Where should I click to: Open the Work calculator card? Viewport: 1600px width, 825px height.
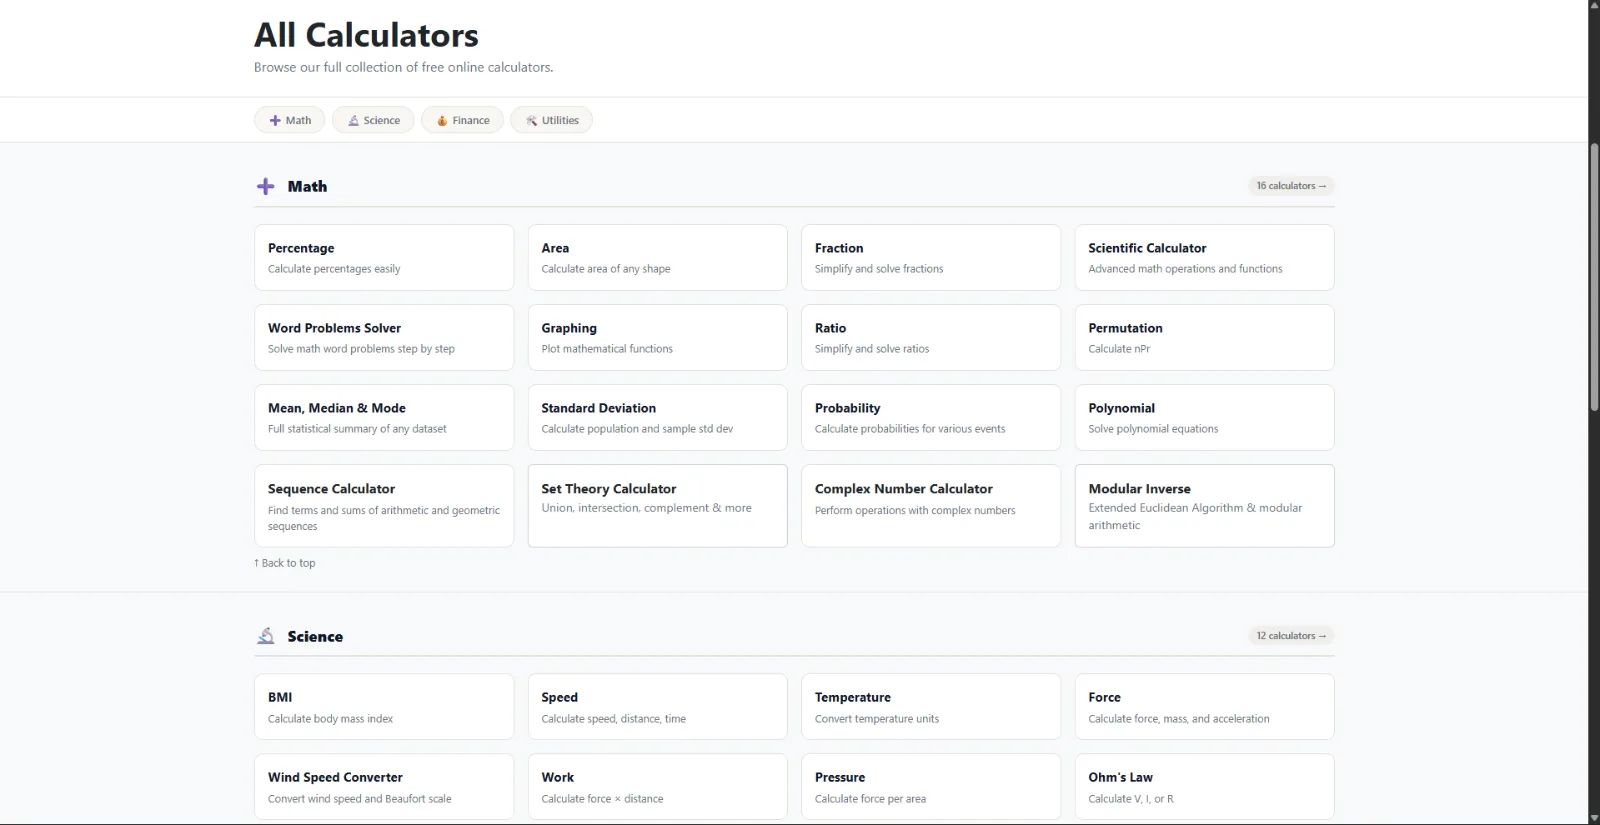pyautogui.click(x=658, y=787)
